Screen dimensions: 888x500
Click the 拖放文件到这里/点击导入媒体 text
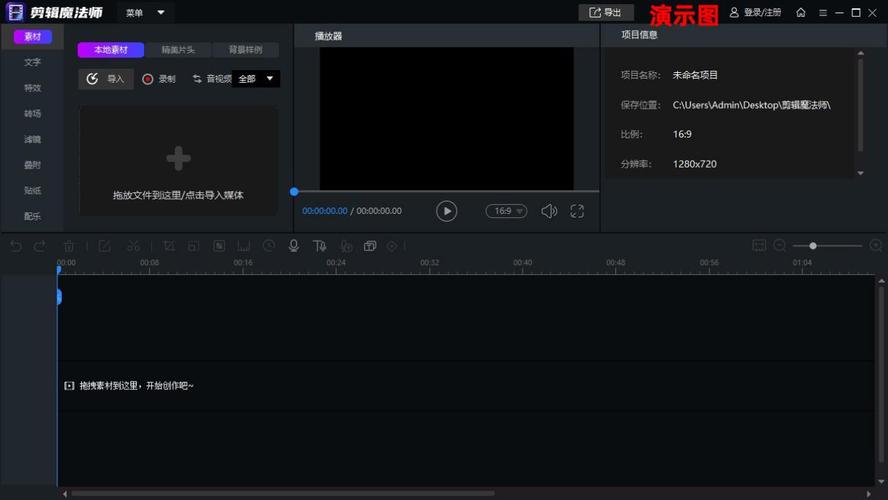(x=178, y=195)
